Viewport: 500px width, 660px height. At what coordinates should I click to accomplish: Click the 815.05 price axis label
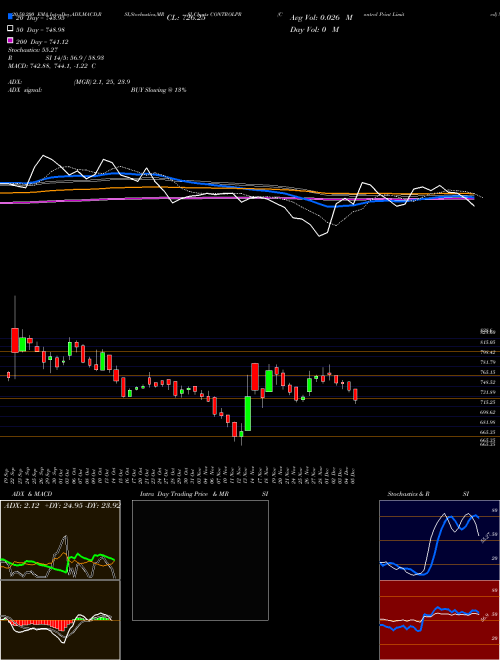(x=487, y=342)
